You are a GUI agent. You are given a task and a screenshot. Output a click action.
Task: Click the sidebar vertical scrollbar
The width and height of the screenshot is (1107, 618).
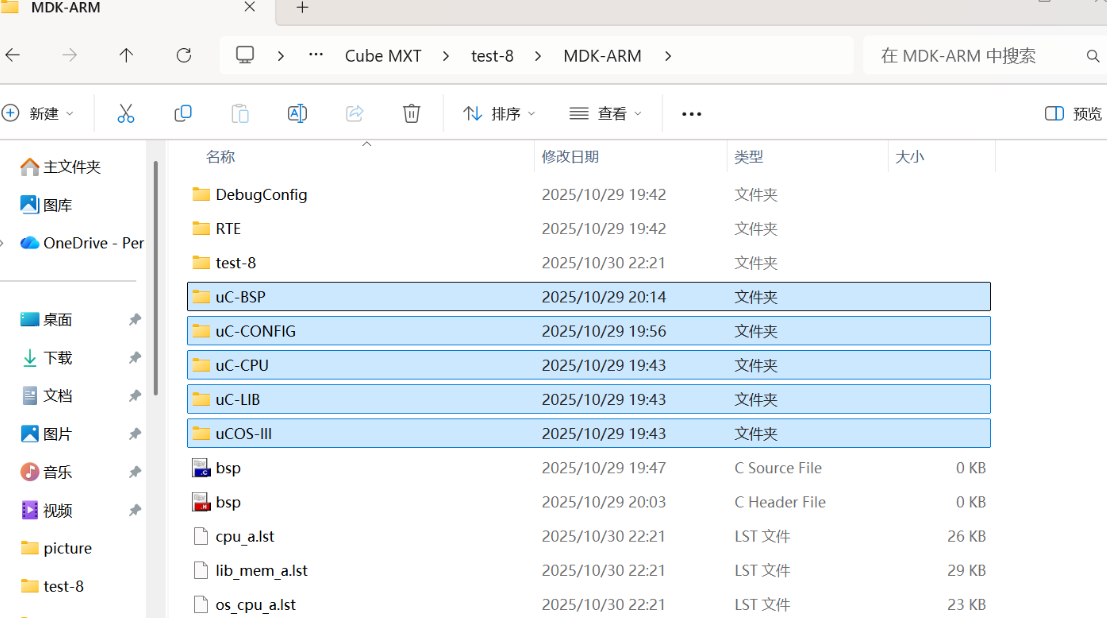point(155,278)
